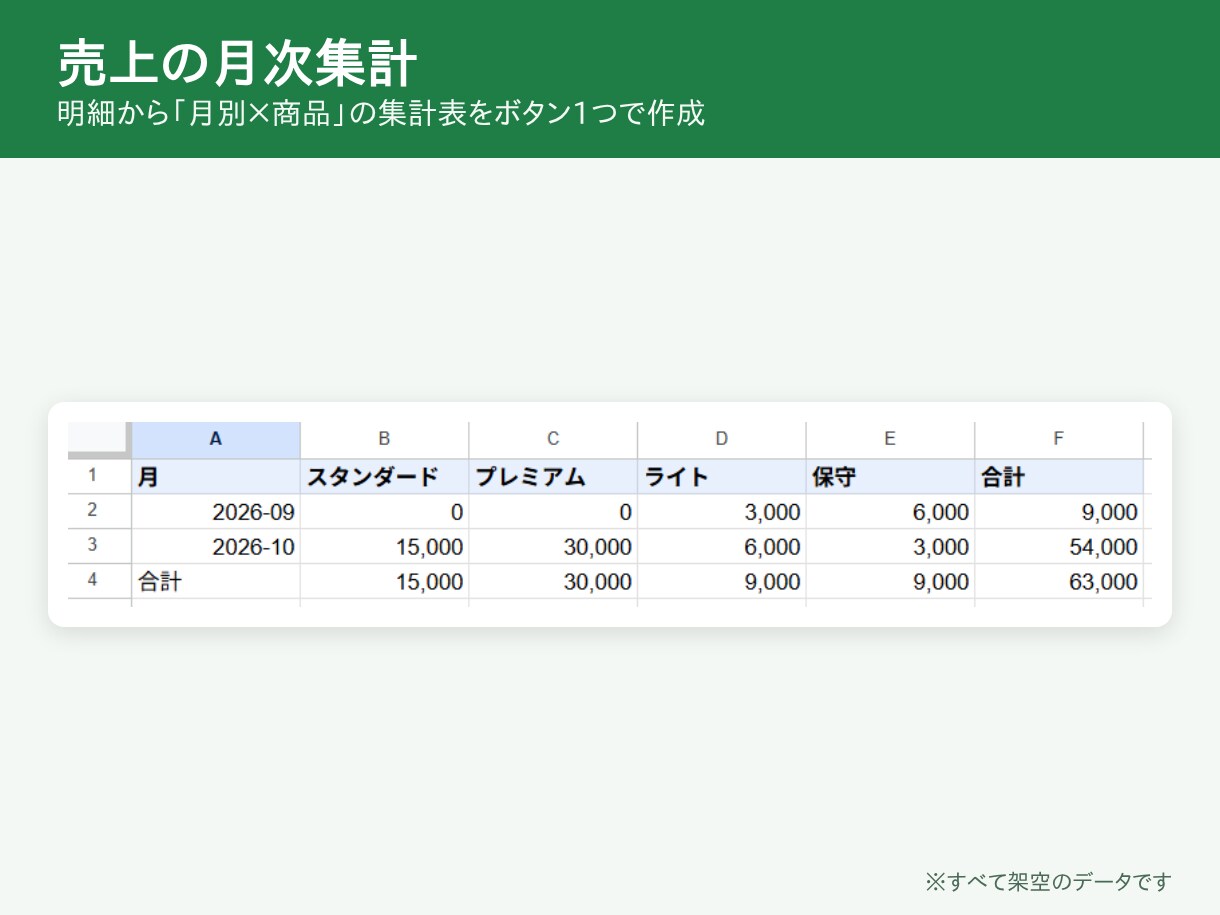Select 合計 value 9,000 in 2026-09 row
Screen dimensions: 1220x915
1059,512
